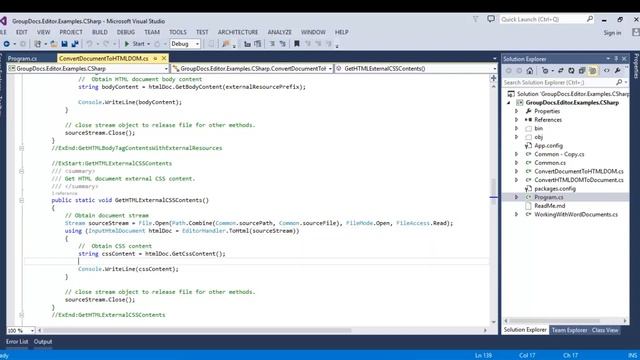Switch to the Class View tab

pos(605,330)
